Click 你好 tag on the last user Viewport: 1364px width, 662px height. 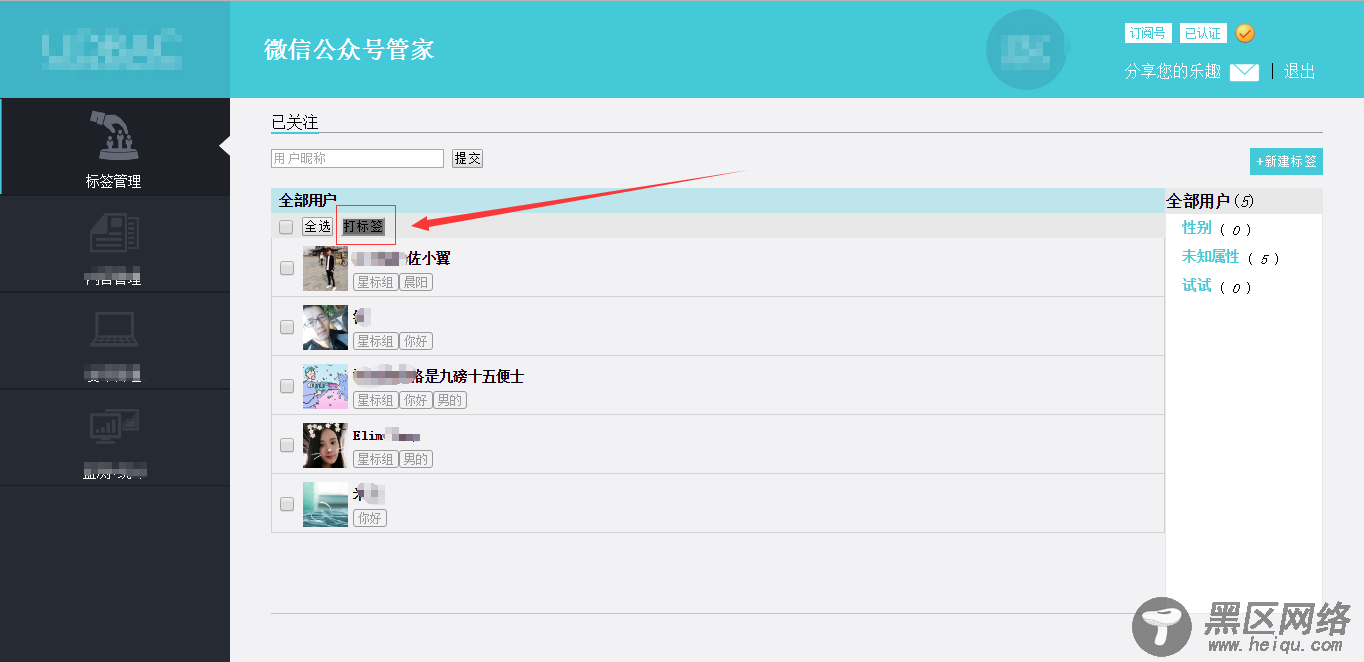pyautogui.click(x=370, y=519)
